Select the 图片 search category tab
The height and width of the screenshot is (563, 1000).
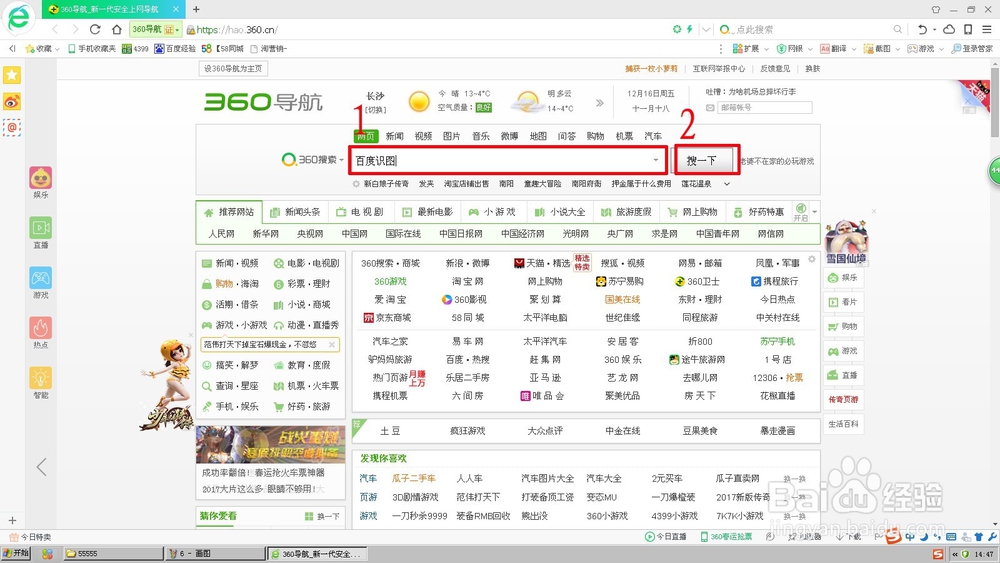coord(452,136)
